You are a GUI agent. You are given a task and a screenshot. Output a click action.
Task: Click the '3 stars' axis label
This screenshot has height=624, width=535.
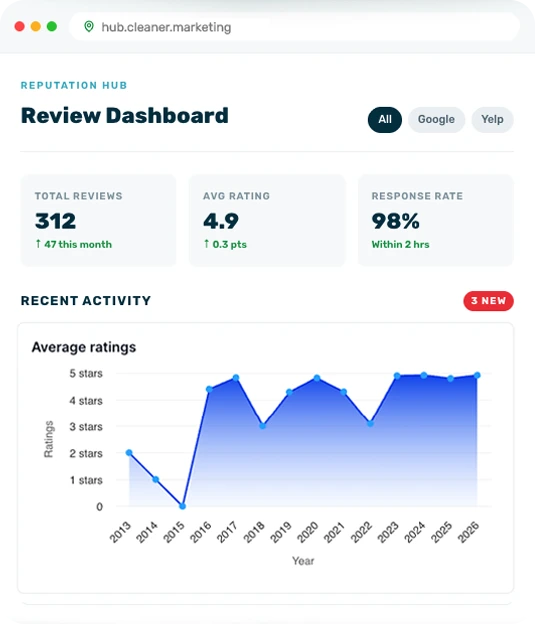[86, 427]
